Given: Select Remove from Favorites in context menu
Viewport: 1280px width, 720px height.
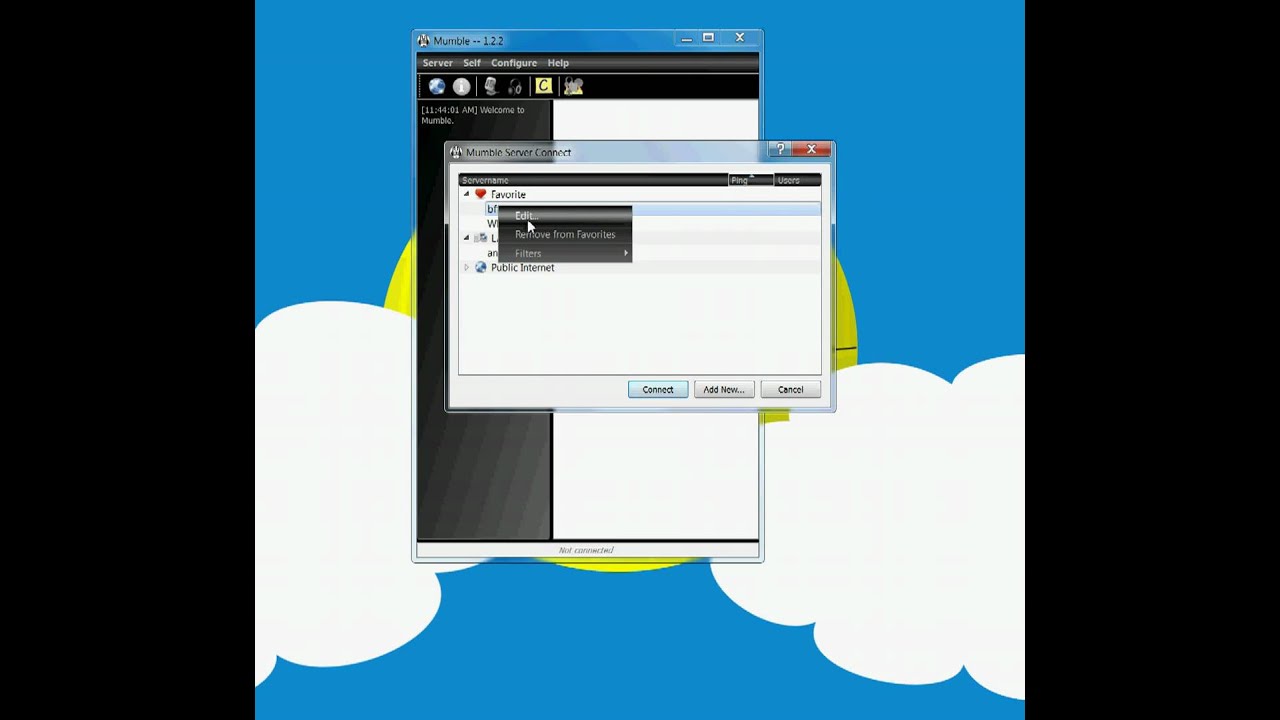Looking at the screenshot, I should (x=565, y=234).
